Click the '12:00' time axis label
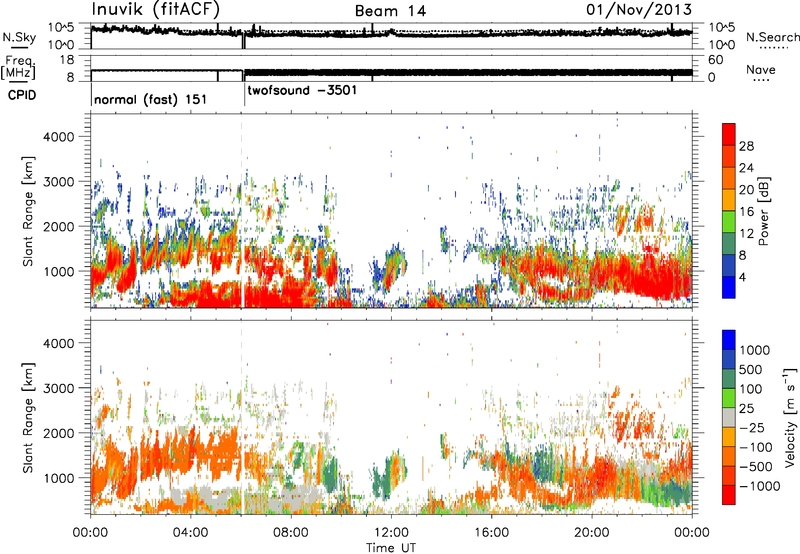Viewport: 800px width, 554px height. (391, 533)
